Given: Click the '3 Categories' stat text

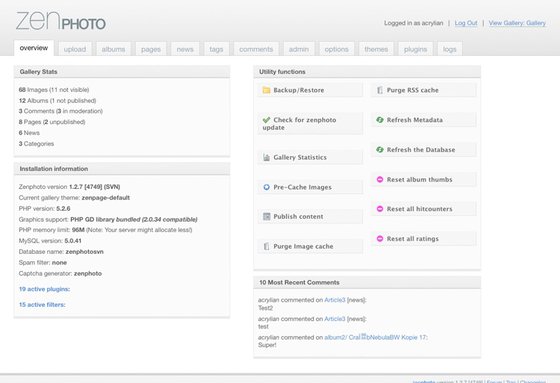Looking at the screenshot, I should point(36,144).
